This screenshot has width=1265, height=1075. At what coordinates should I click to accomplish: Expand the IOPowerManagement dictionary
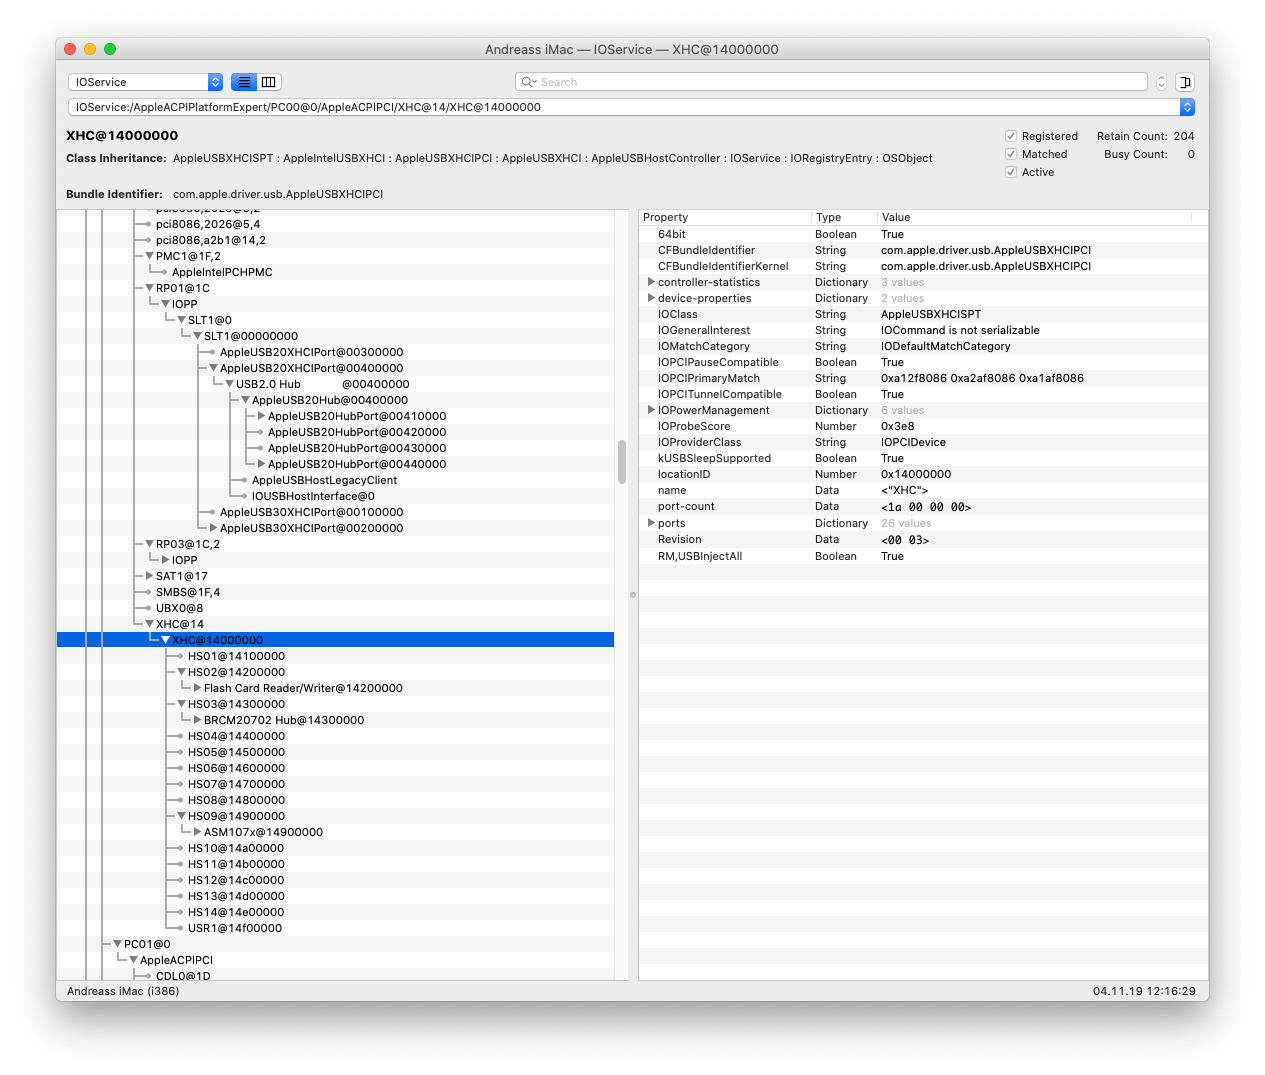651,410
